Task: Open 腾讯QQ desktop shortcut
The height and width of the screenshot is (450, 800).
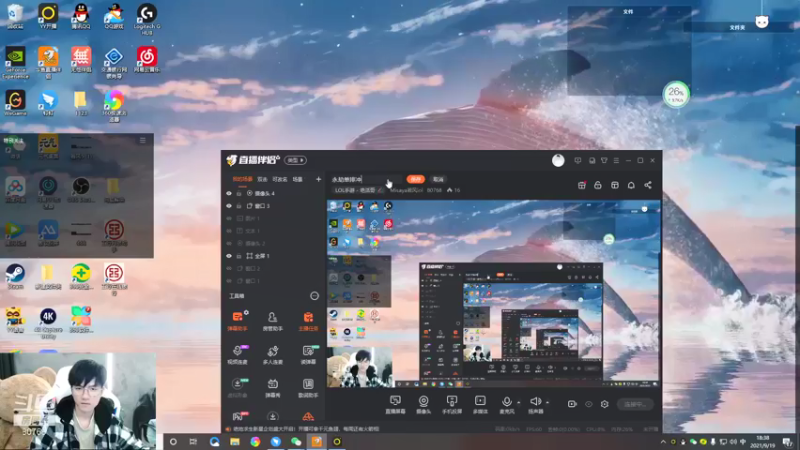Action: tap(81, 16)
